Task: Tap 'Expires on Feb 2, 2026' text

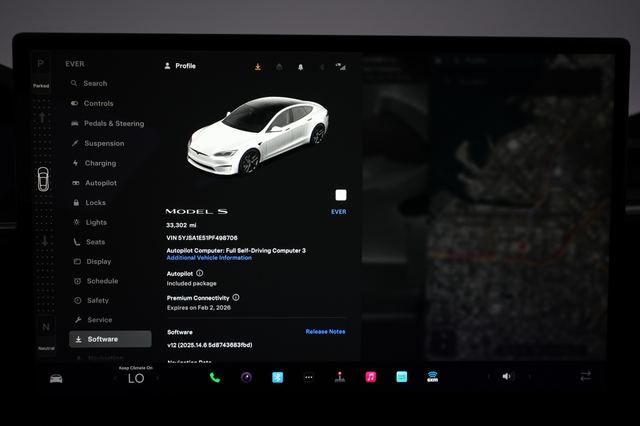Action: point(199,308)
